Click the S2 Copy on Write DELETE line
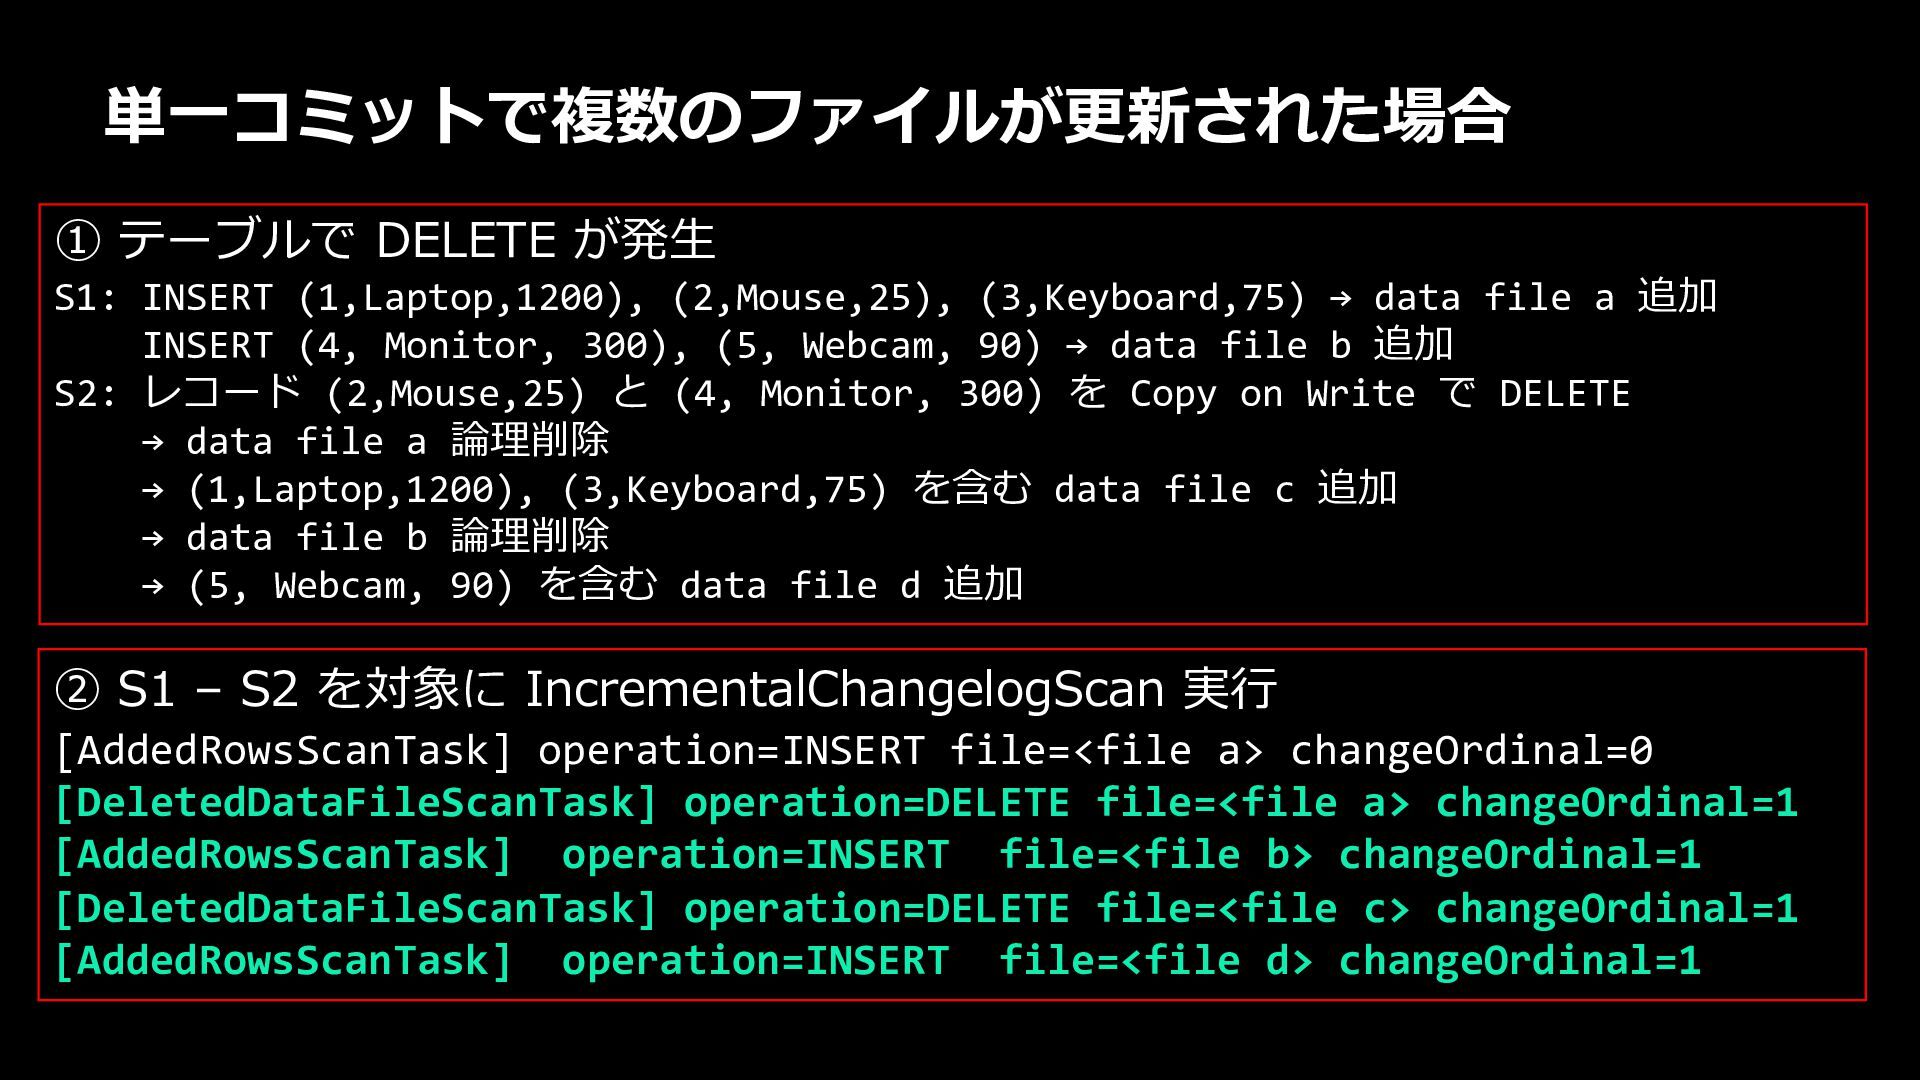The image size is (1920, 1080). tap(842, 393)
